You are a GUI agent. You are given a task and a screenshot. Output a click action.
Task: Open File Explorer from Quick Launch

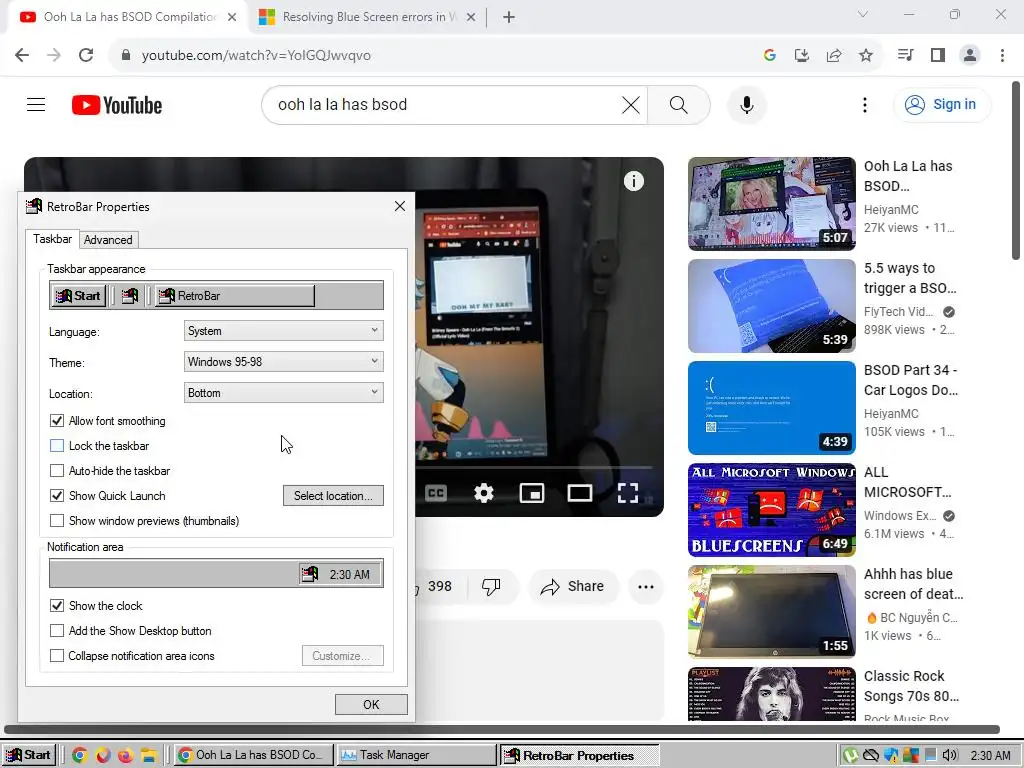pyautogui.click(x=148, y=756)
